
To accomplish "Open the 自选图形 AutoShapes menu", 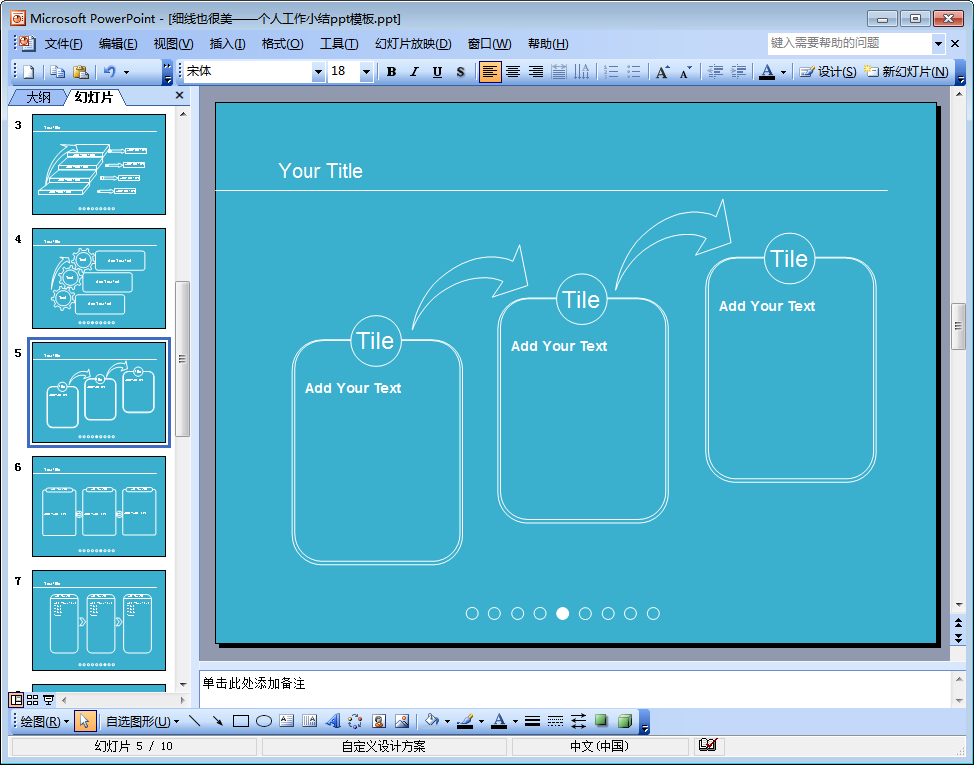I will (142, 721).
